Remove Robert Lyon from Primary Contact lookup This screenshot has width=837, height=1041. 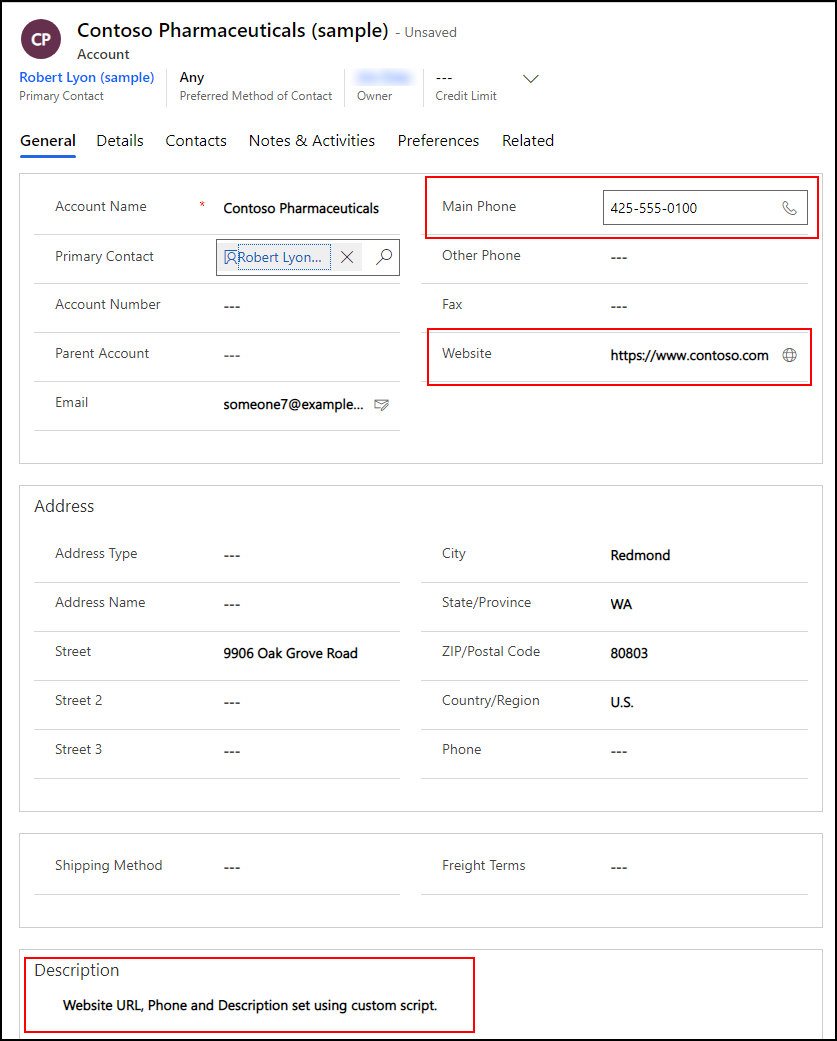point(347,257)
